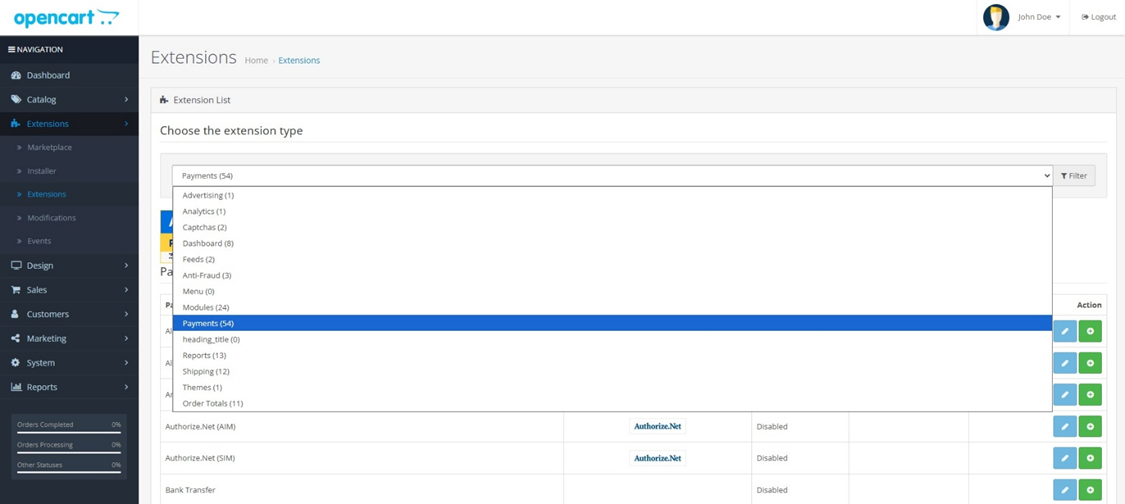
Task: Select the Extensions submenu item
Action: (x=69, y=194)
